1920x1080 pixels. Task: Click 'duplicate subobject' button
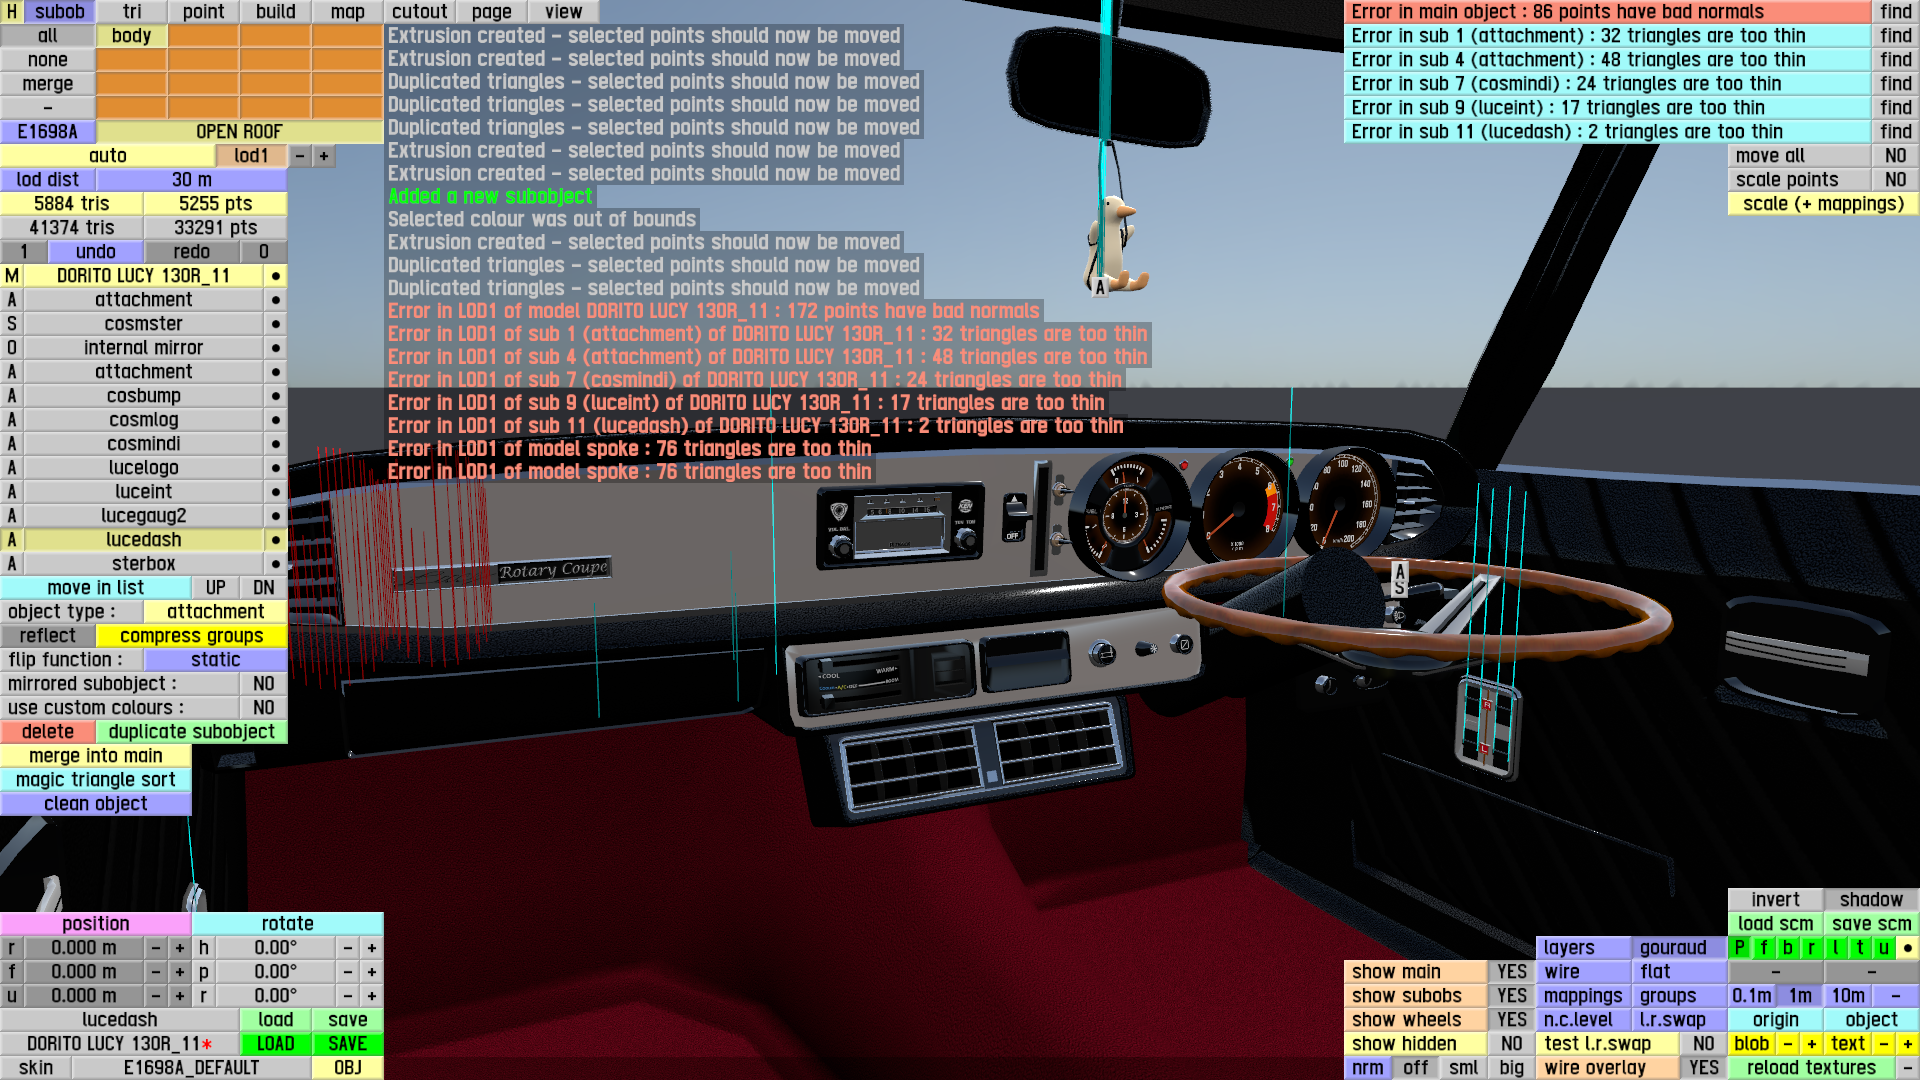tap(191, 732)
